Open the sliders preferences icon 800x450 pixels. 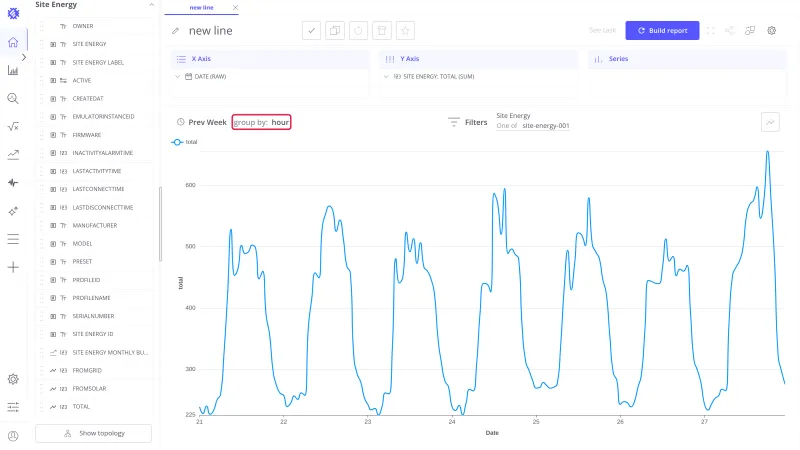tap(13, 407)
